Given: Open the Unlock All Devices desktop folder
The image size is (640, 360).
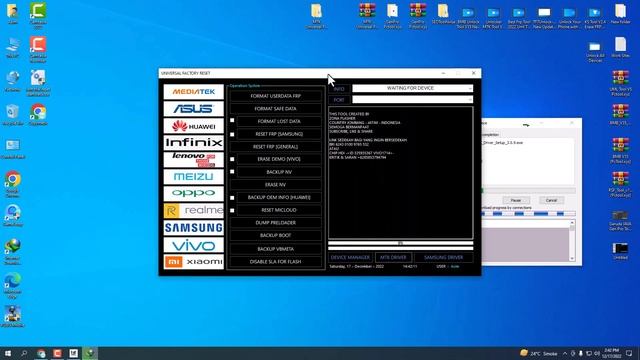Looking at the screenshot, I should coord(595,52).
